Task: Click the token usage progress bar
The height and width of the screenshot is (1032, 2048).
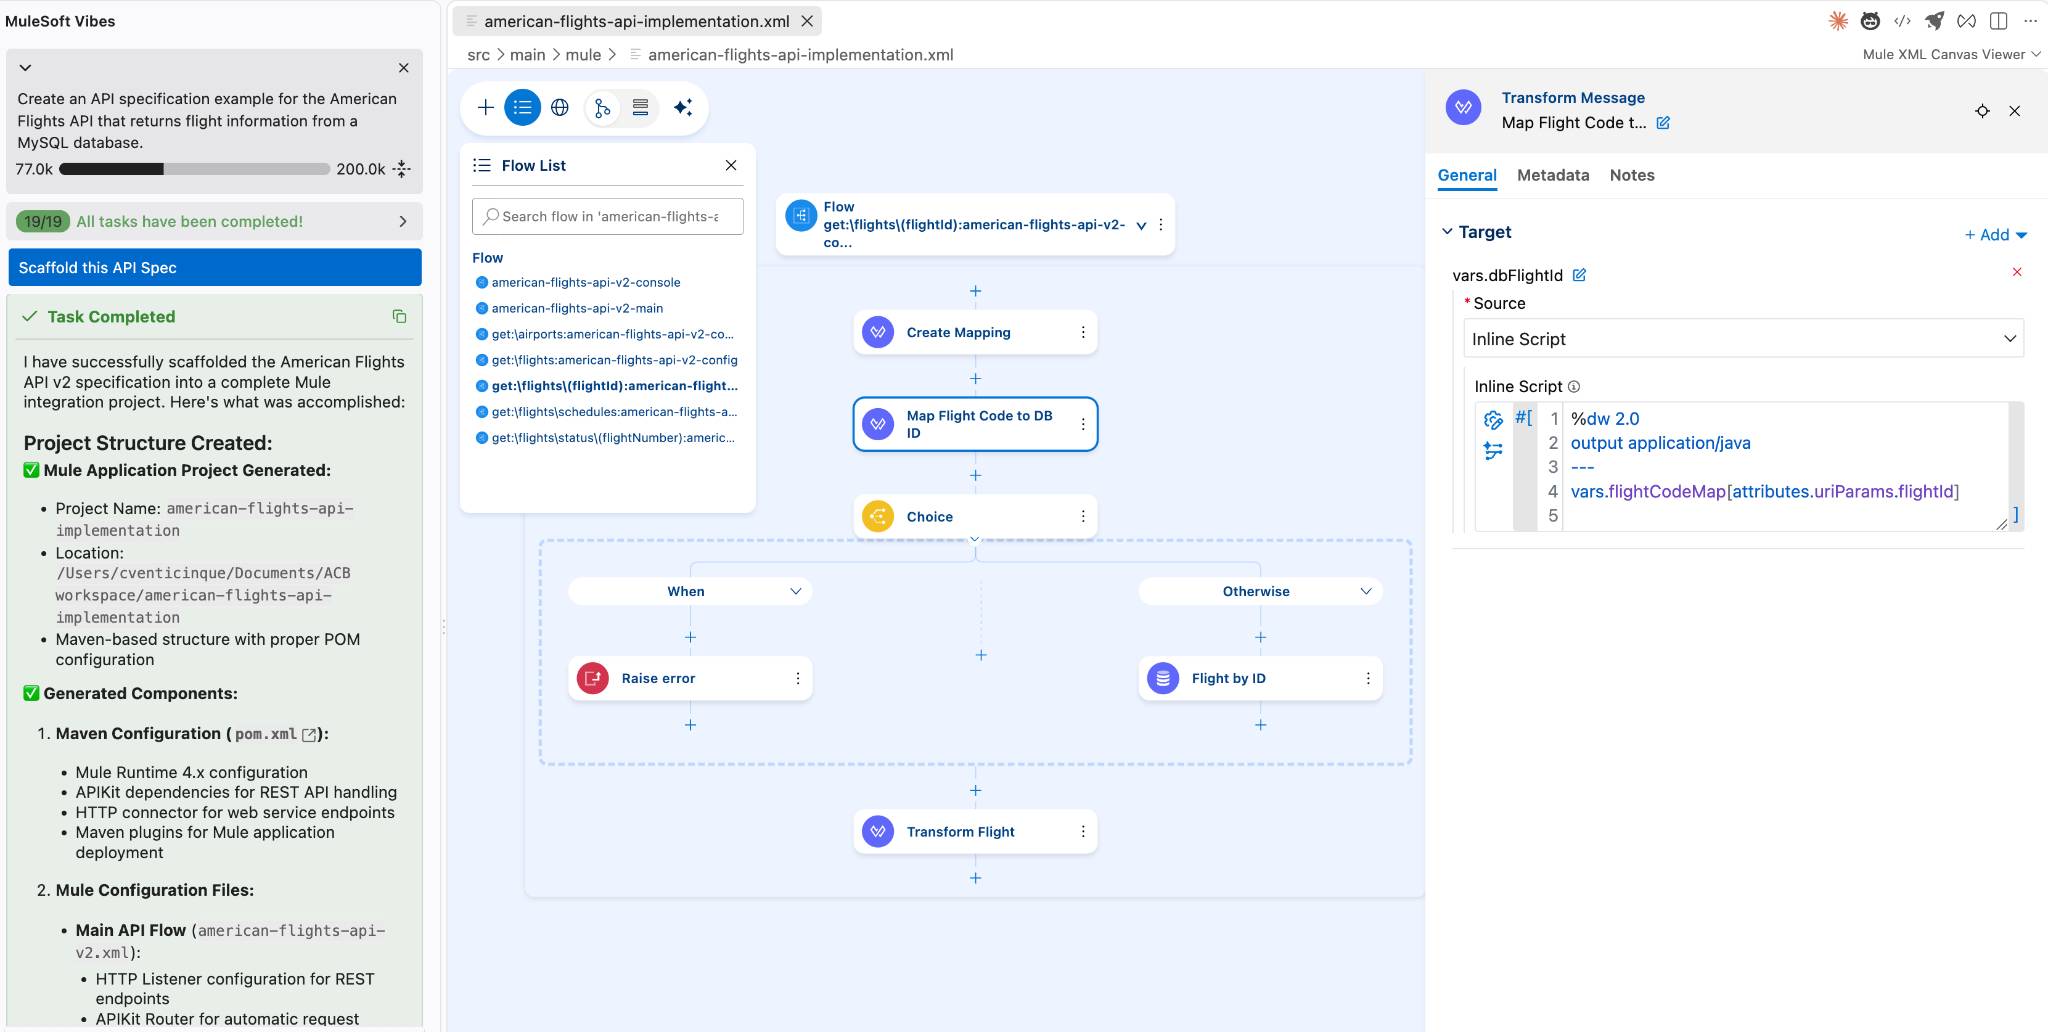Action: coord(195,169)
